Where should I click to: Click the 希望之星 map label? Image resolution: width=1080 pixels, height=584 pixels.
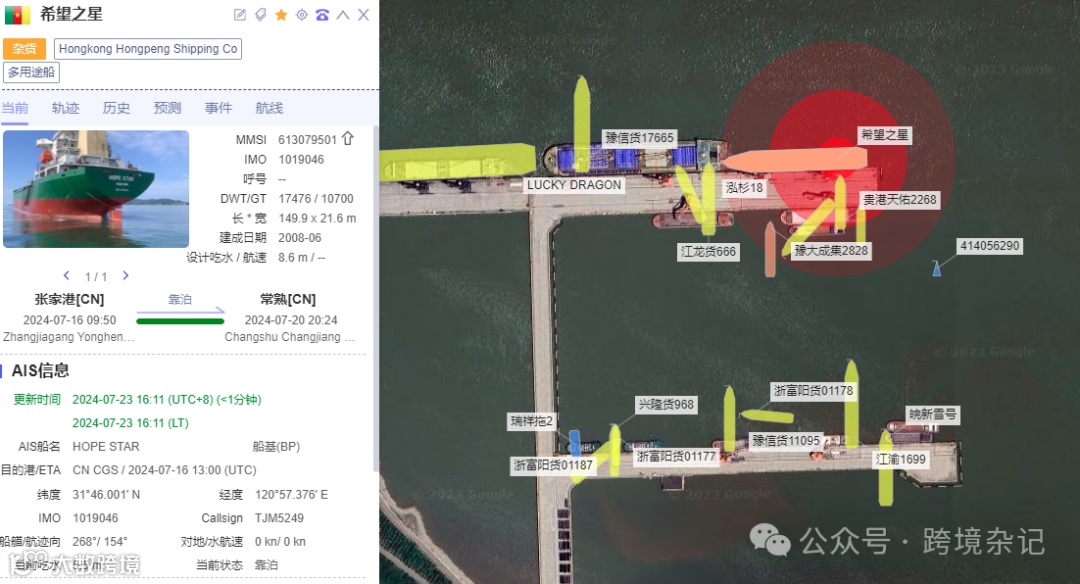point(884,135)
